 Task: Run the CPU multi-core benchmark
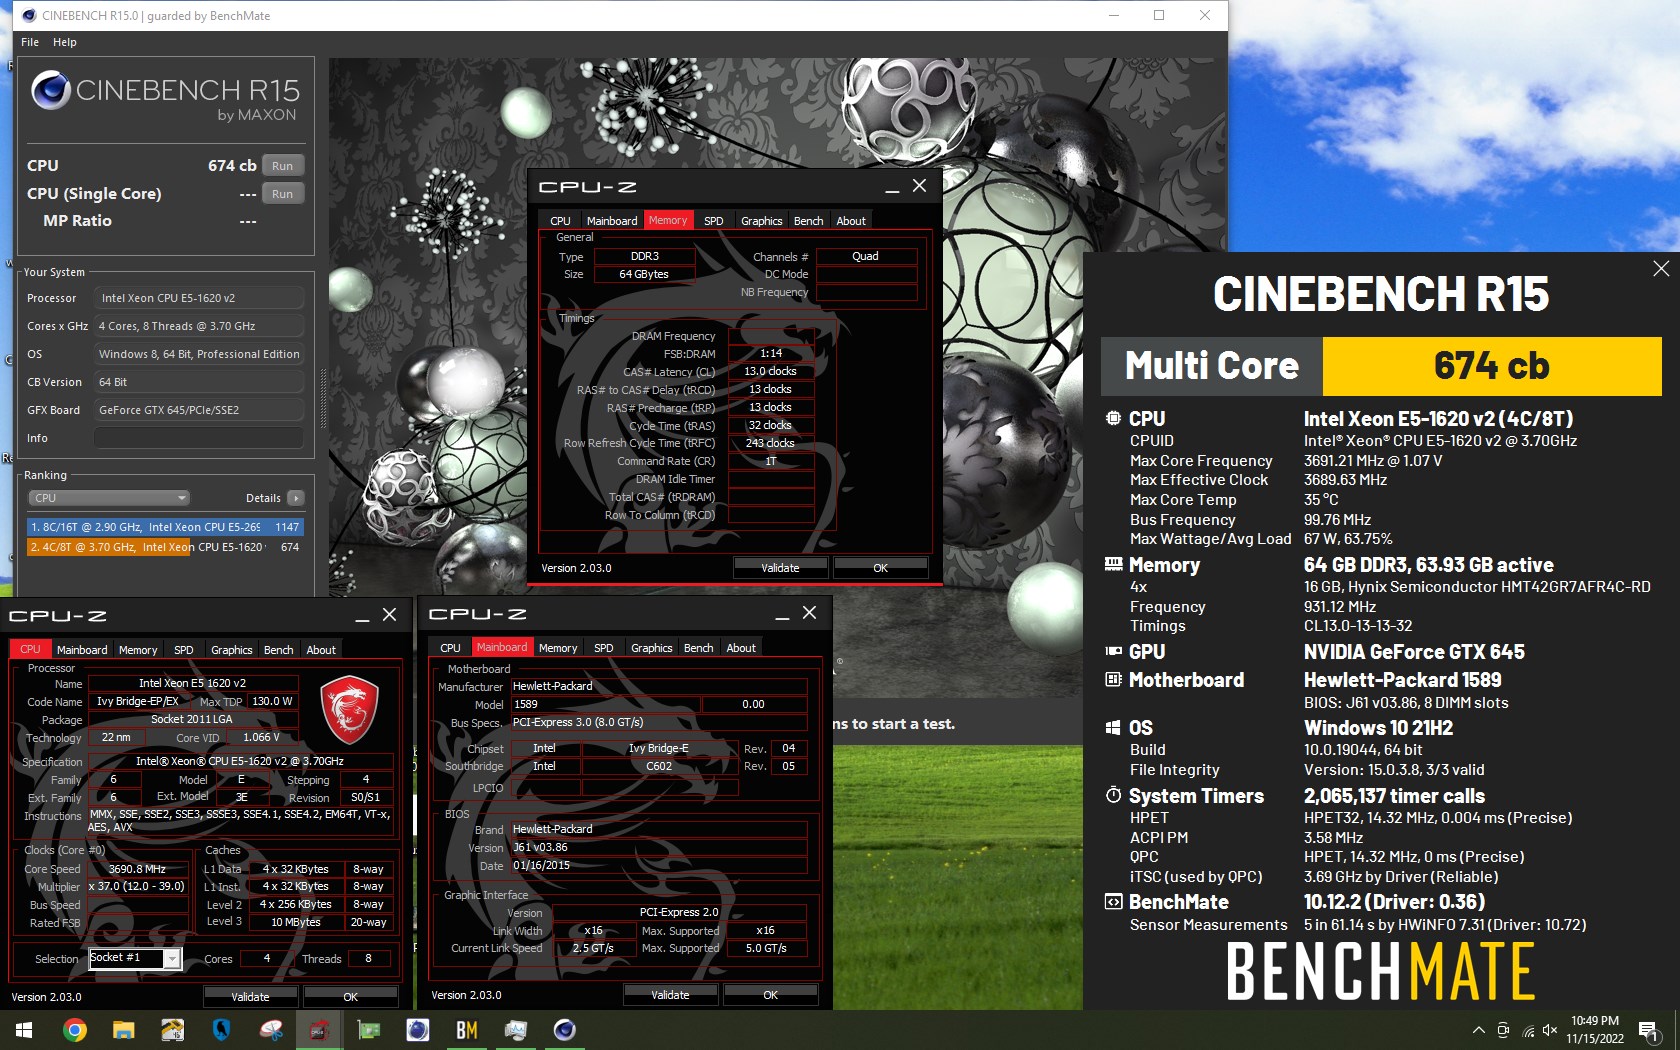(283, 166)
